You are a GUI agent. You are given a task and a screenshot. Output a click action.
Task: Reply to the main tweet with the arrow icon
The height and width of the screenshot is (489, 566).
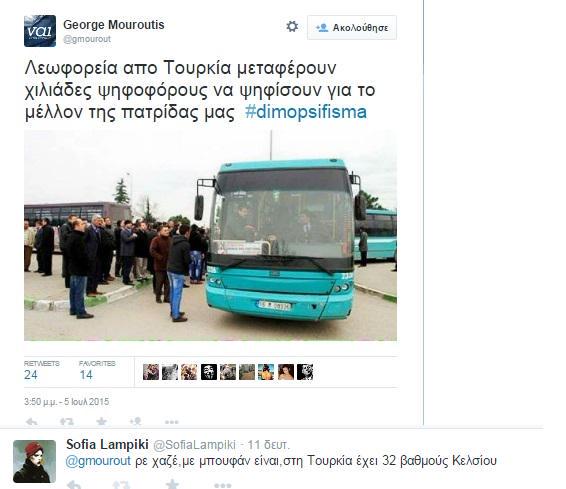(x=32, y=421)
